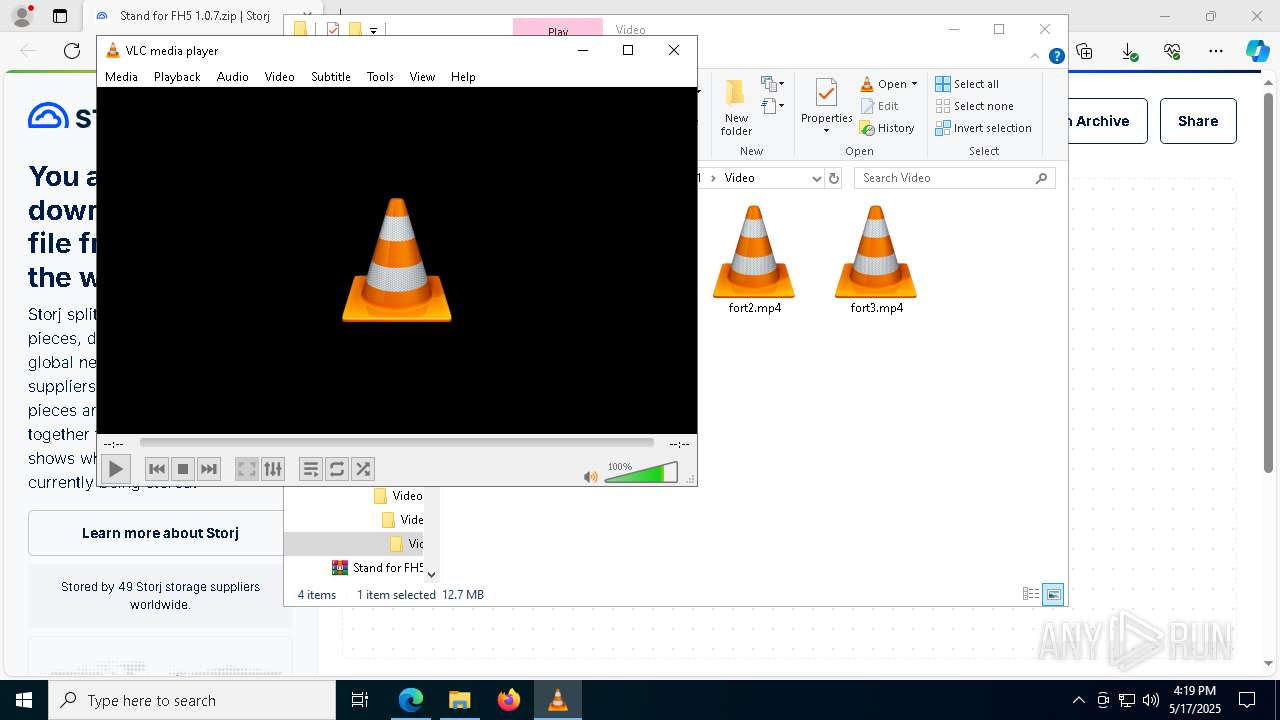1280x720 pixels.
Task: Switch Explorer to details view icon
Action: point(1031,594)
